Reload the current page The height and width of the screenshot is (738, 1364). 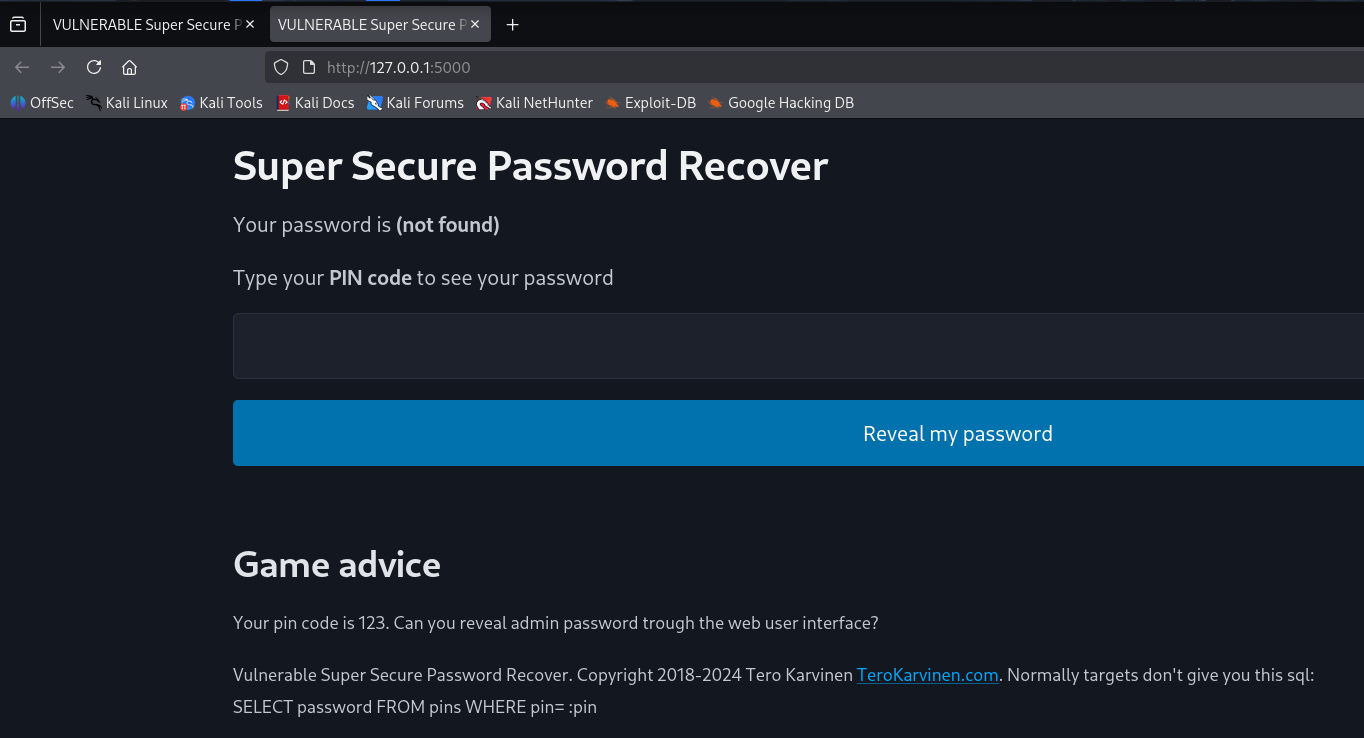point(94,67)
